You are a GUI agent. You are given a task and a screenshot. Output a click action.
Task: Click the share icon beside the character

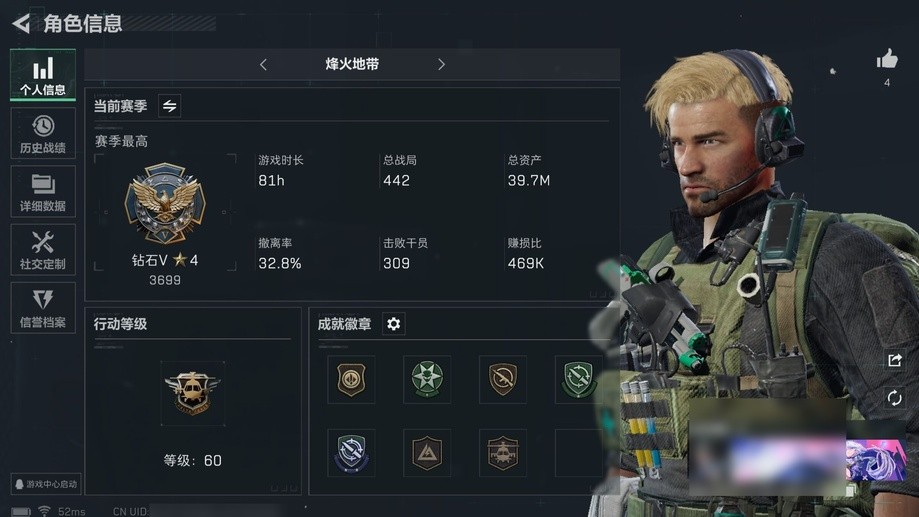[894, 360]
